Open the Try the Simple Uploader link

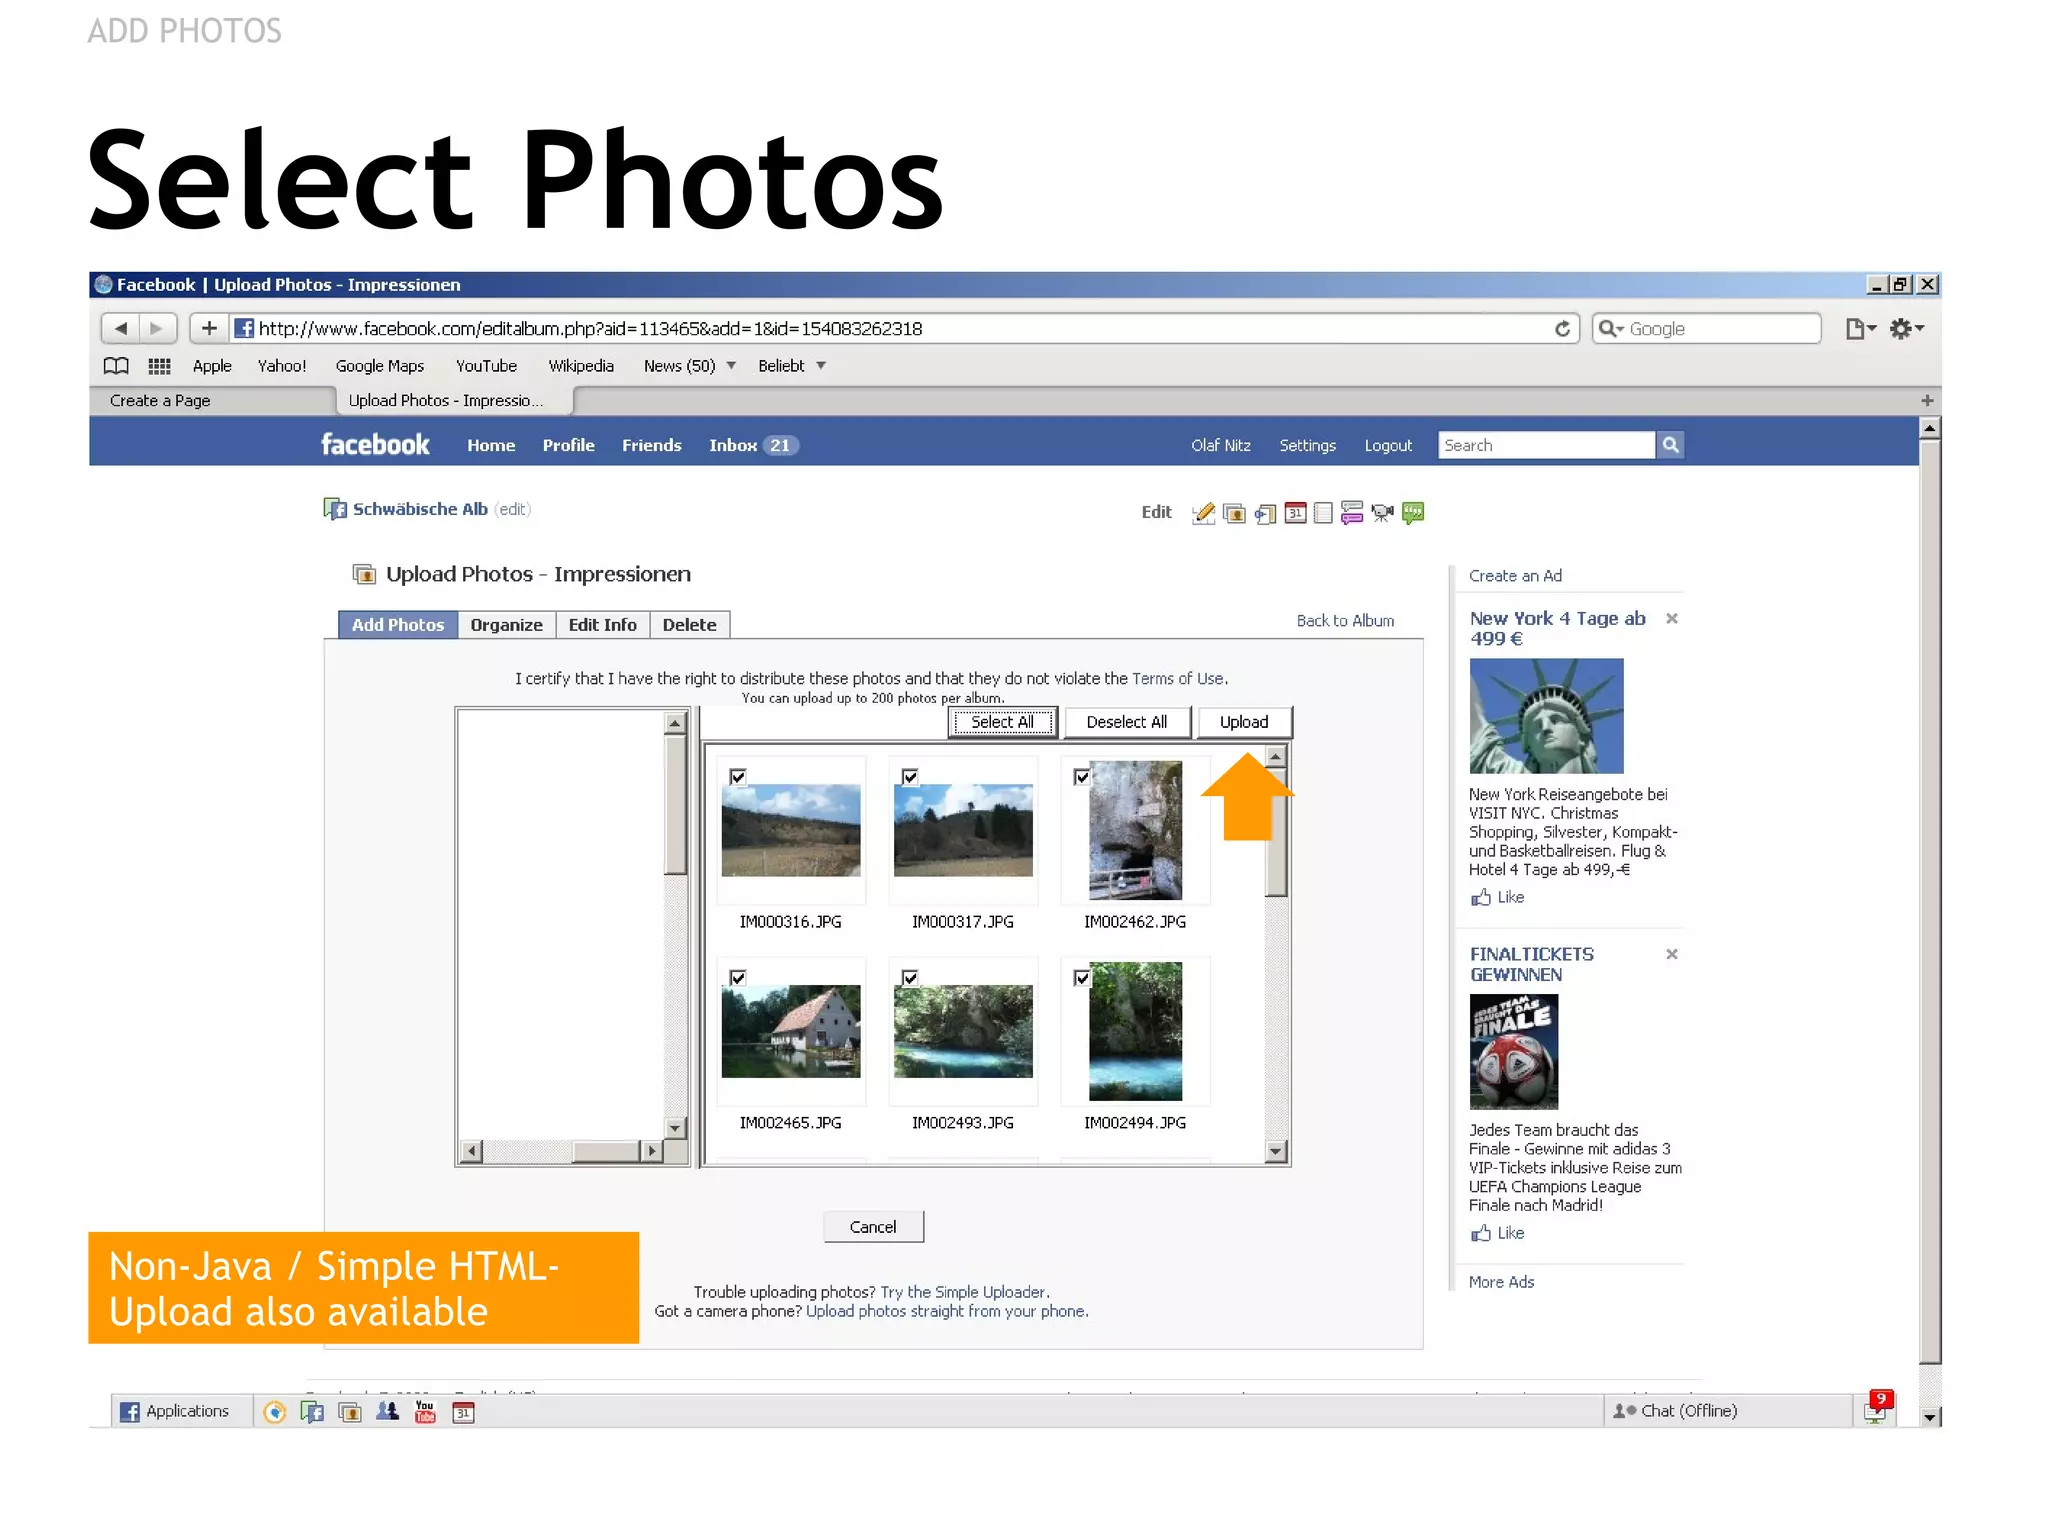point(963,1292)
